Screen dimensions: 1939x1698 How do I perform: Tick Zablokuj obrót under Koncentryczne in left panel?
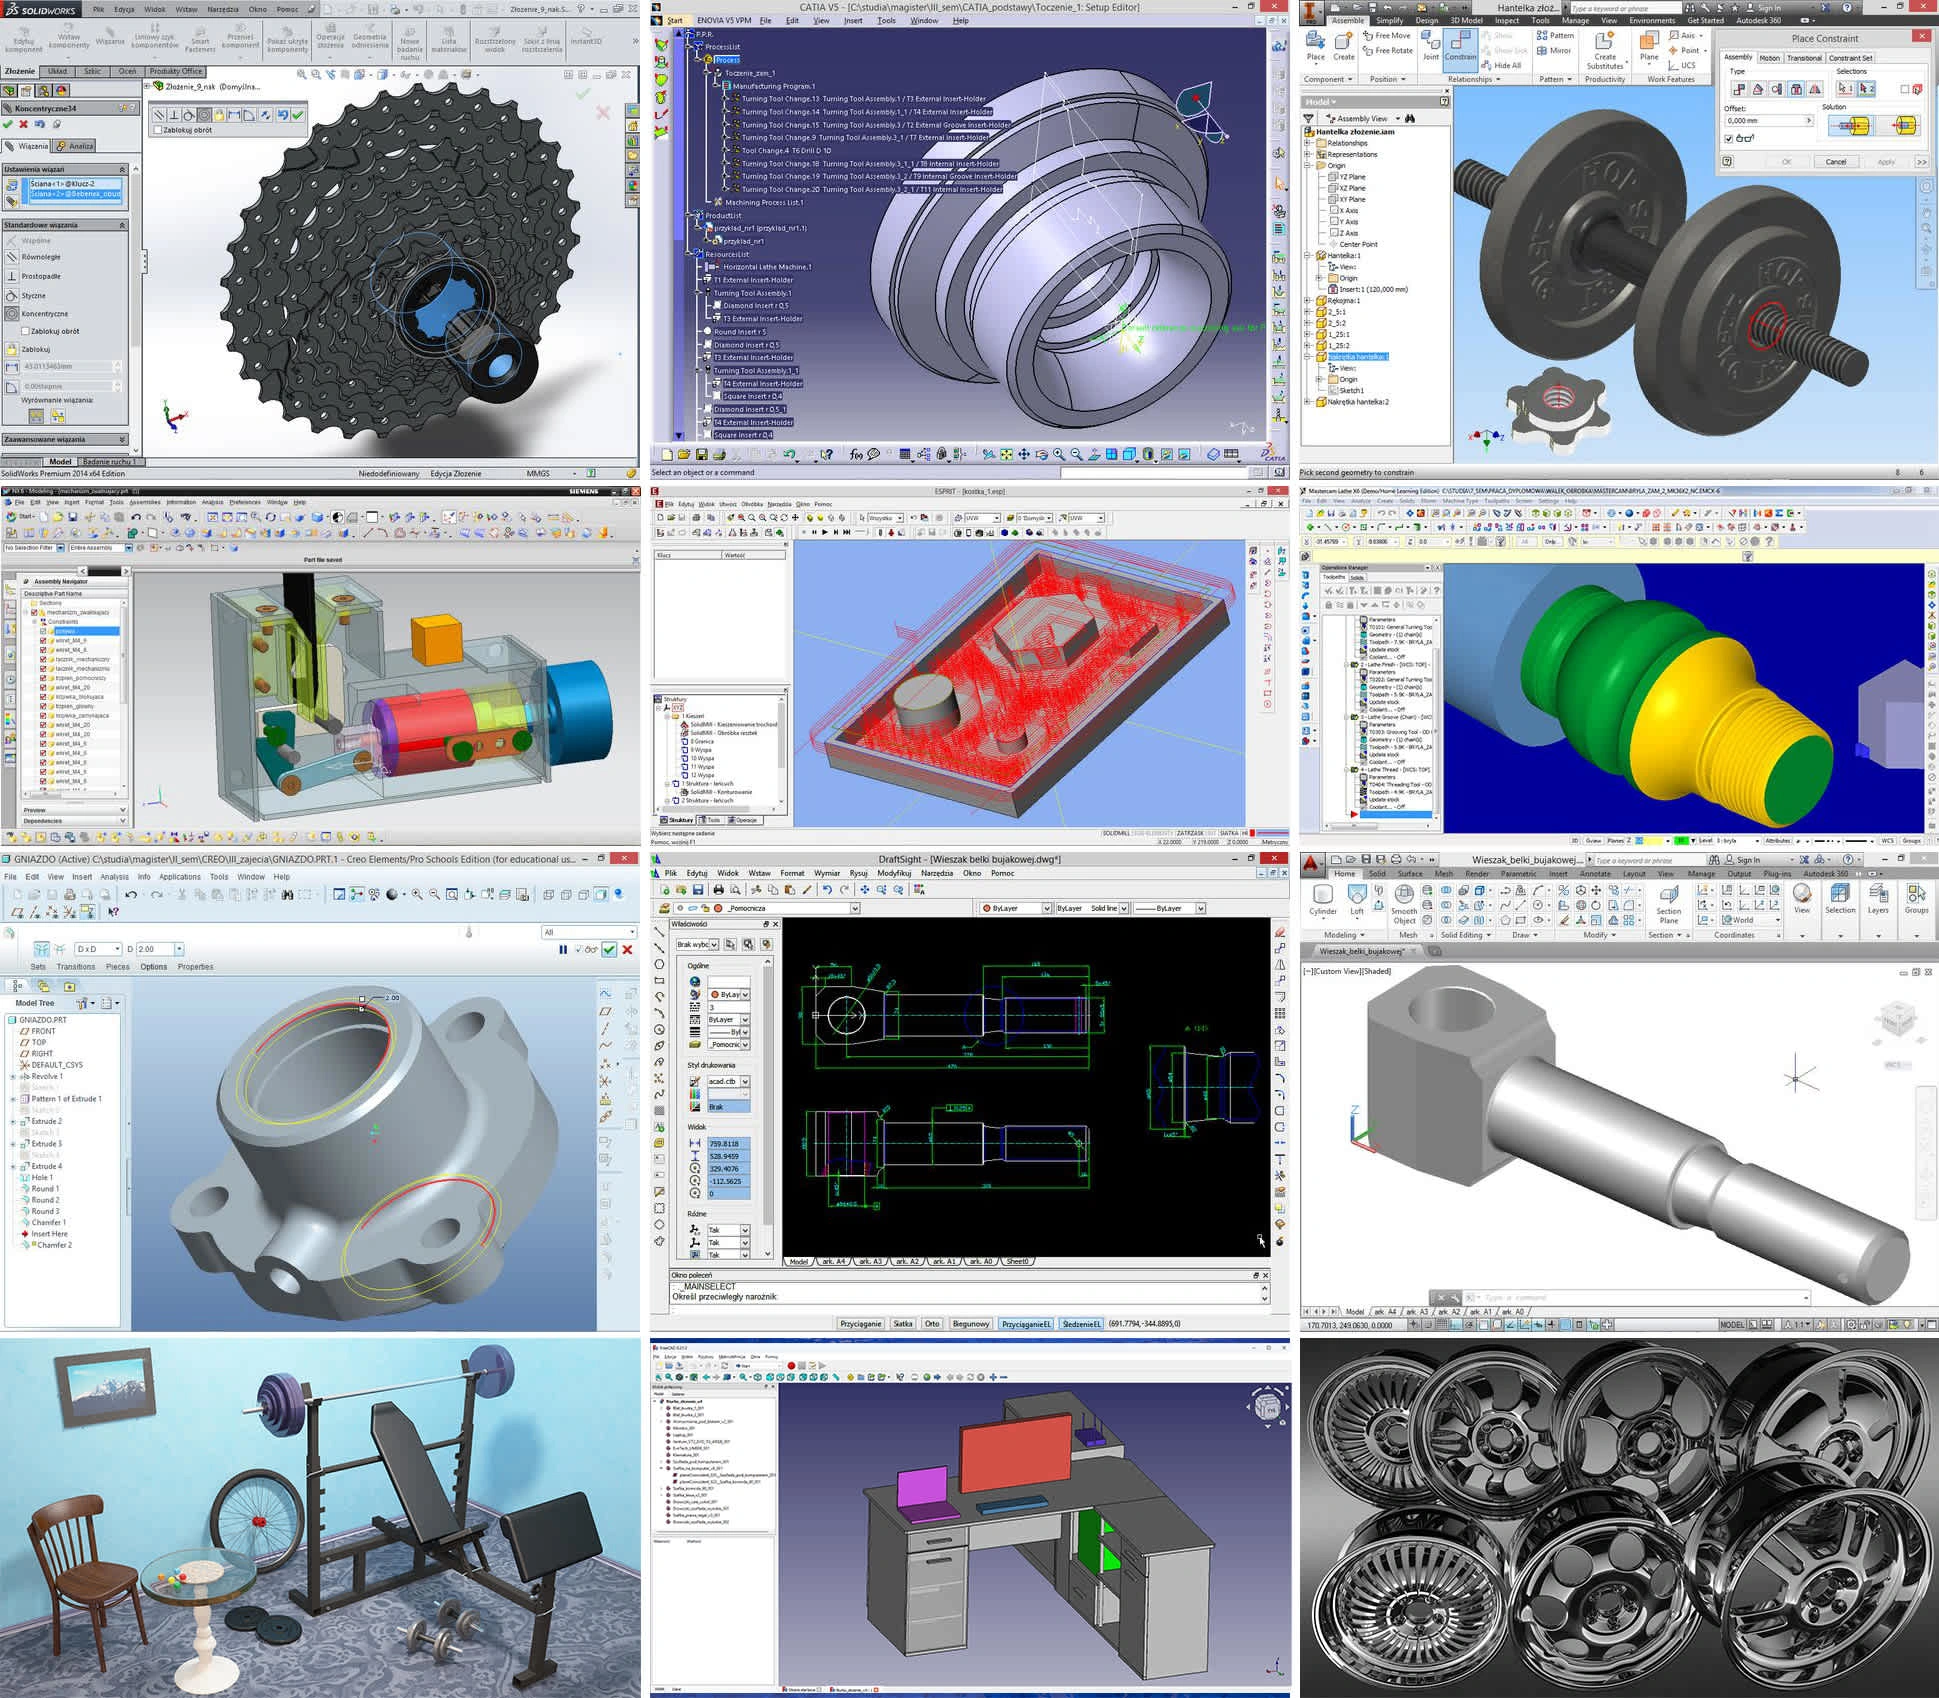25,331
